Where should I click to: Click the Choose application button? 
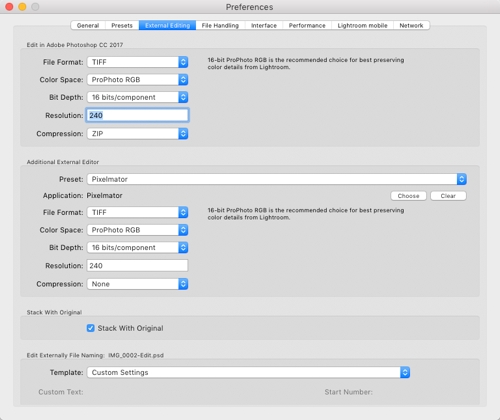click(x=408, y=196)
